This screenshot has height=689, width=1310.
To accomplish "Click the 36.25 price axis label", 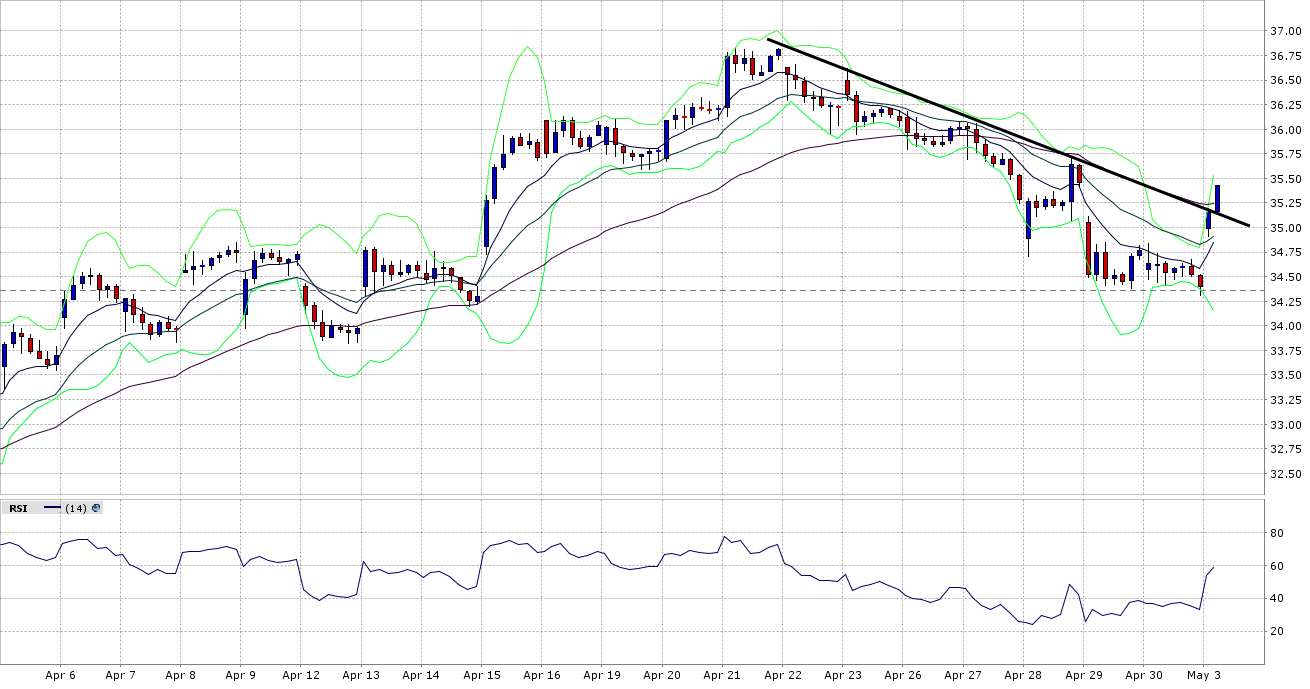I will 1285,105.
